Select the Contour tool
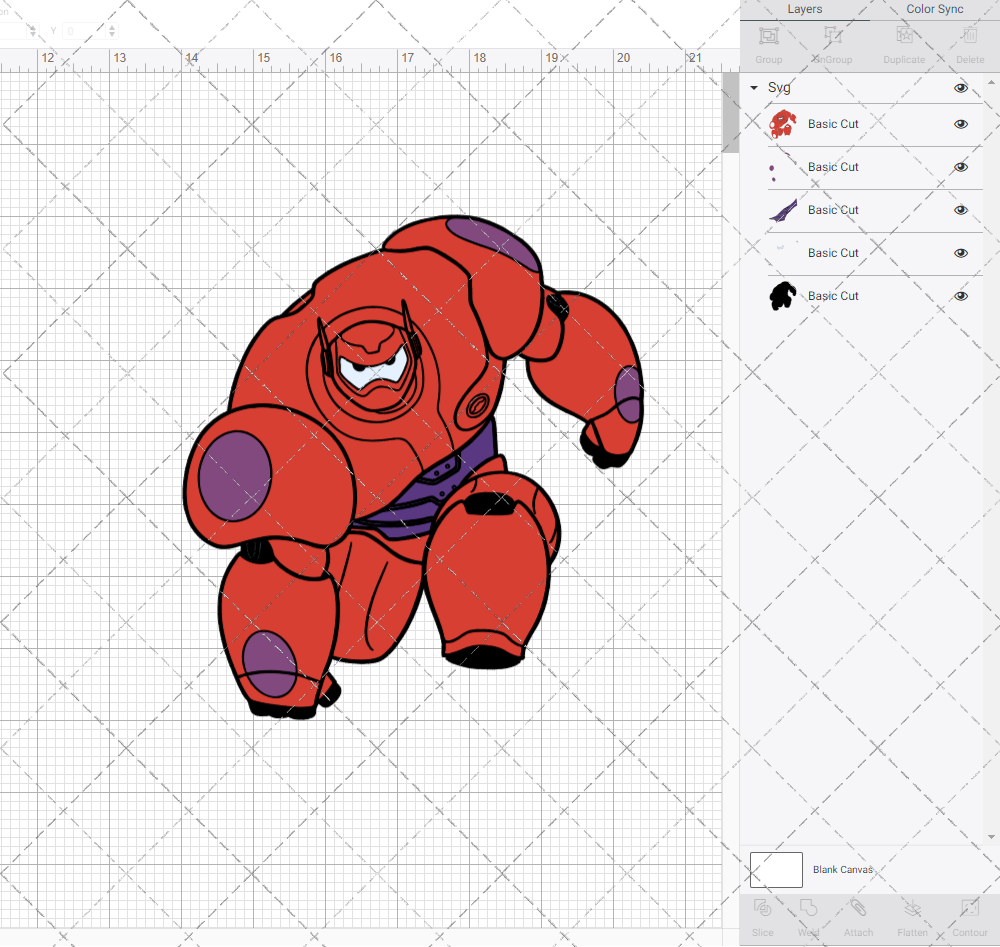 pos(970,908)
